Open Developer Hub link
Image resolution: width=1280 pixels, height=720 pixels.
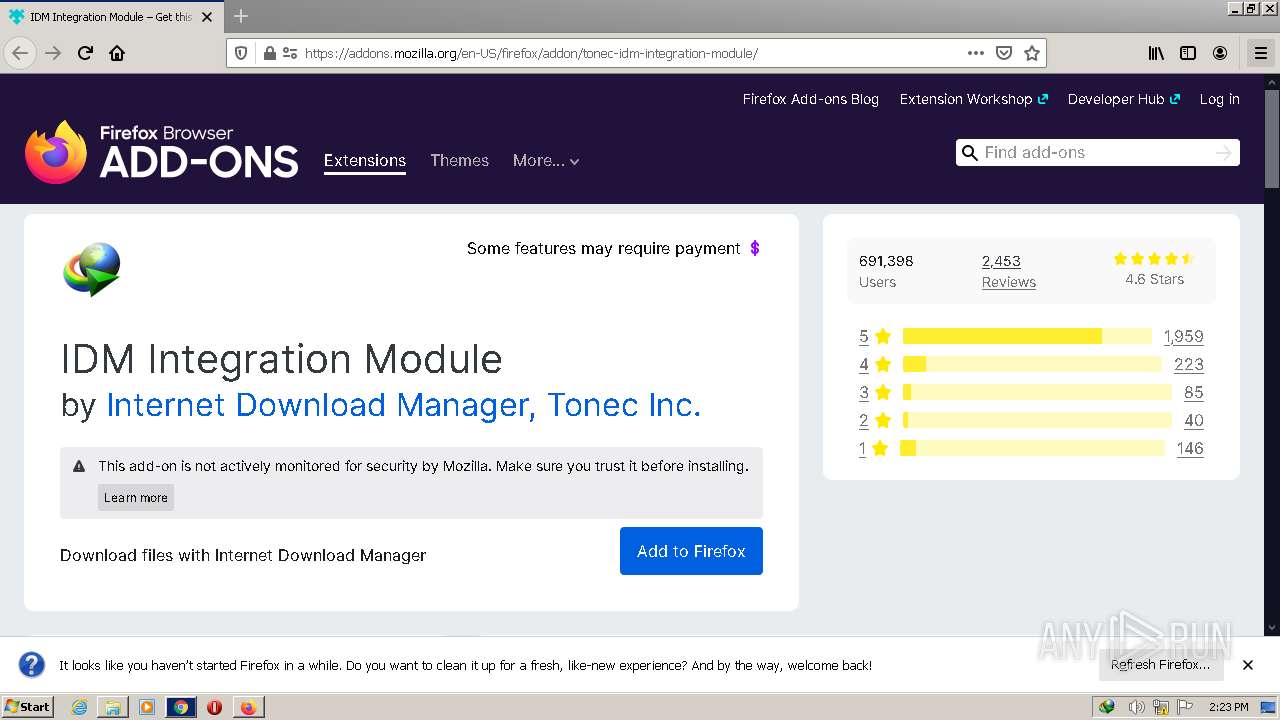pyautogui.click(x=1124, y=99)
